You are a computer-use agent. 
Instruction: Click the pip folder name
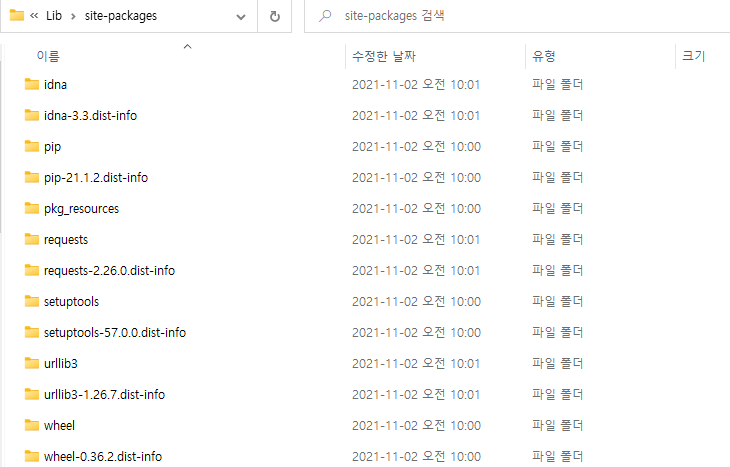(53, 147)
